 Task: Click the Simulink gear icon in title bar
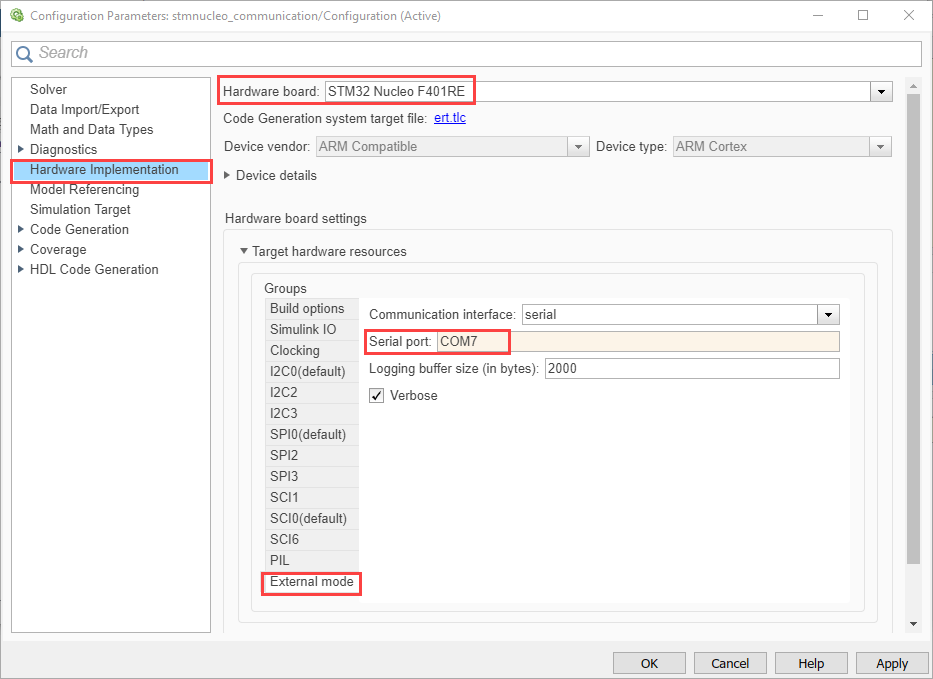16,16
